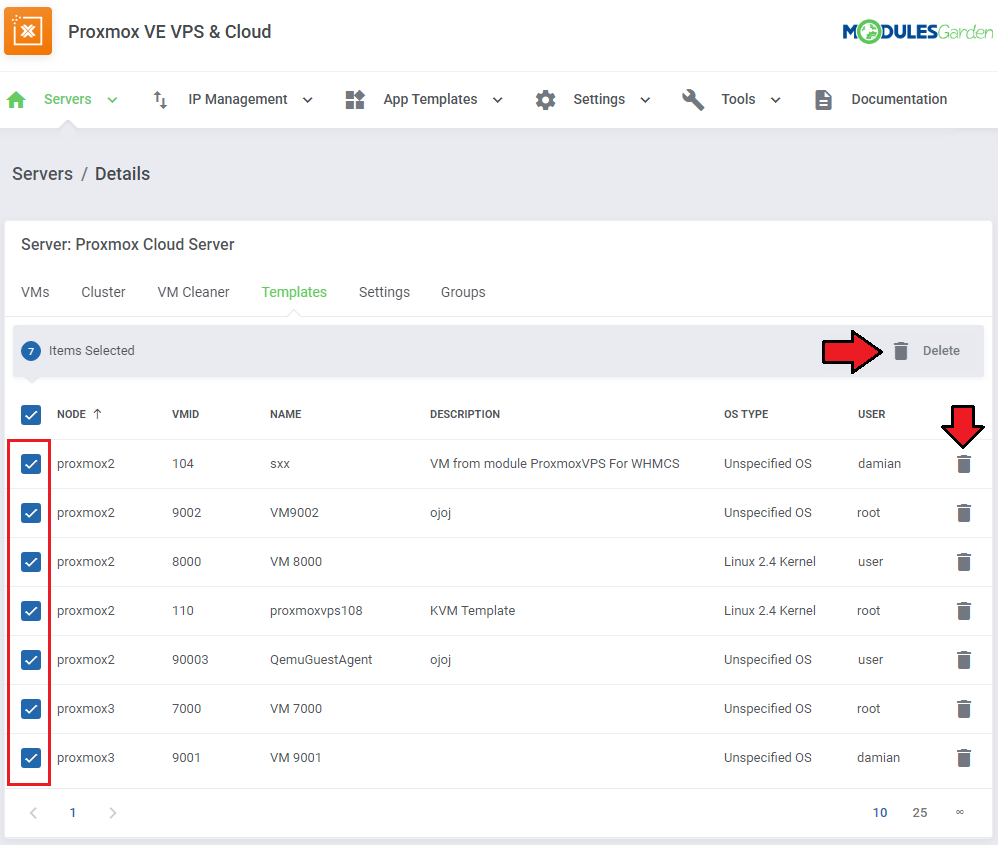Delete template QemuGuestAgent via trash icon
Screen dimensions: 998x845
pyautogui.click(x=964, y=660)
